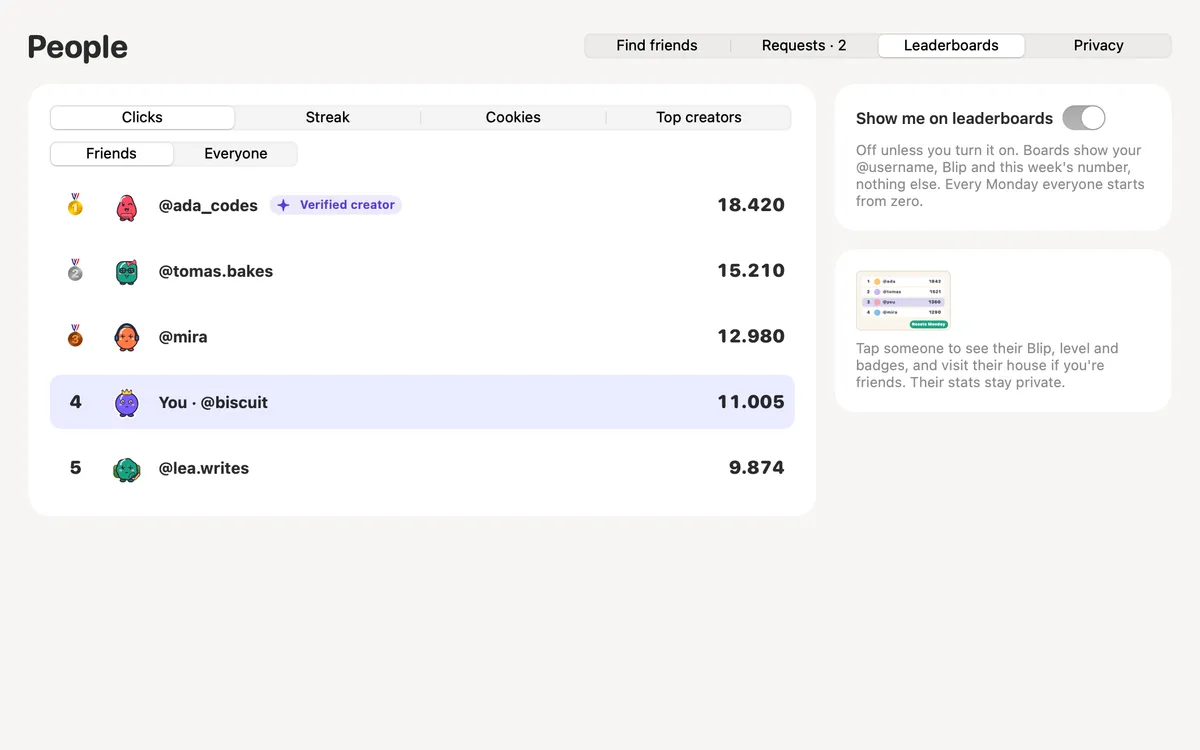Click the gold medal icon for first place
This screenshot has height=750, width=1200.
75,205
